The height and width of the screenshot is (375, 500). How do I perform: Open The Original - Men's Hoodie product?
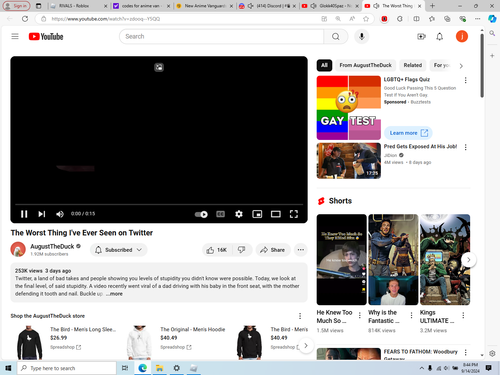pos(192,329)
